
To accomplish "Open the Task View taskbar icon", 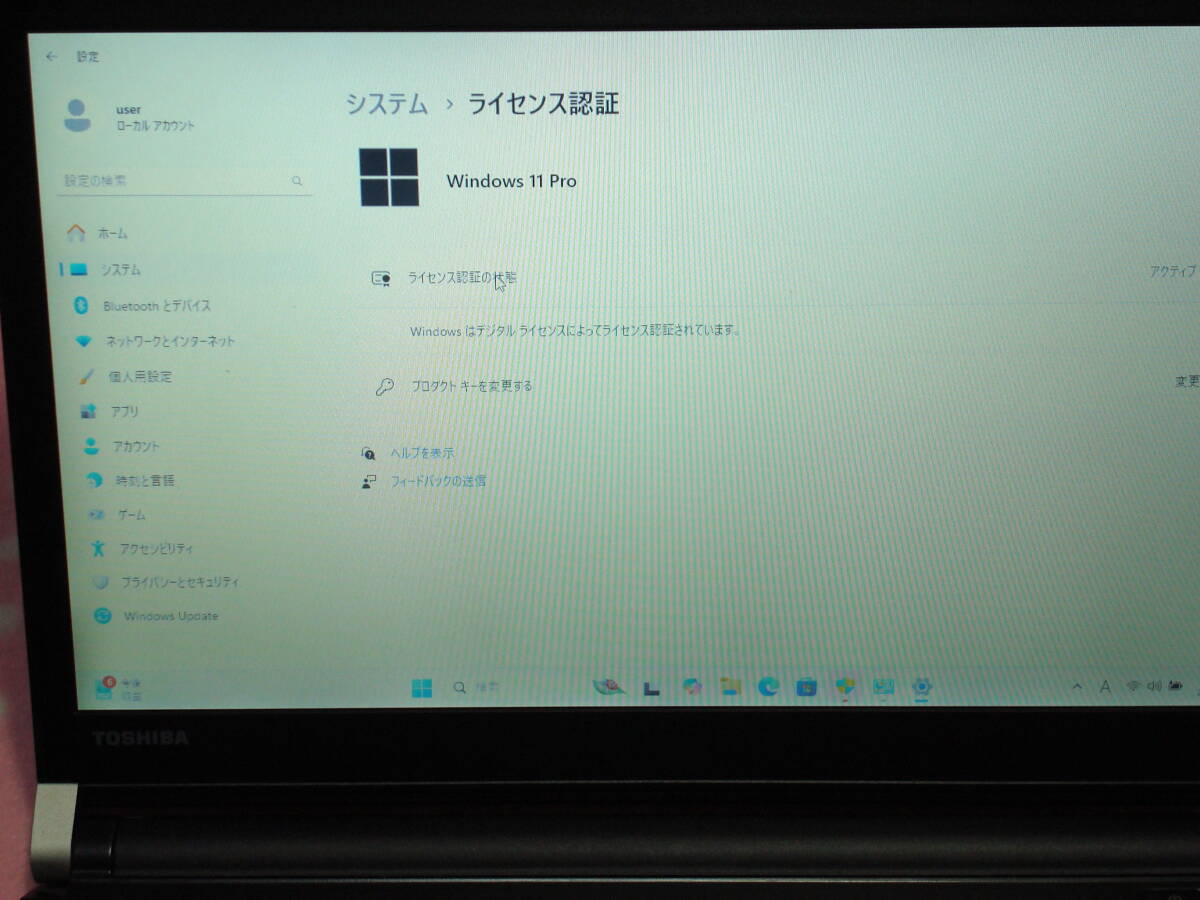I will (652, 688).
